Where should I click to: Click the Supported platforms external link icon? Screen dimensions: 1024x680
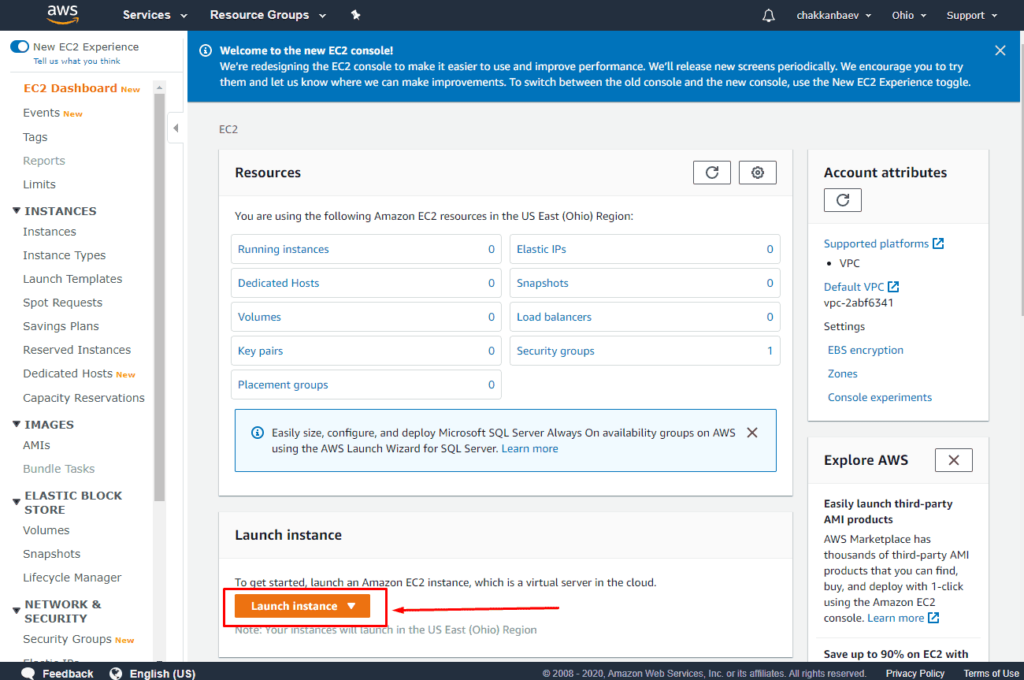(x=938, y=244)
